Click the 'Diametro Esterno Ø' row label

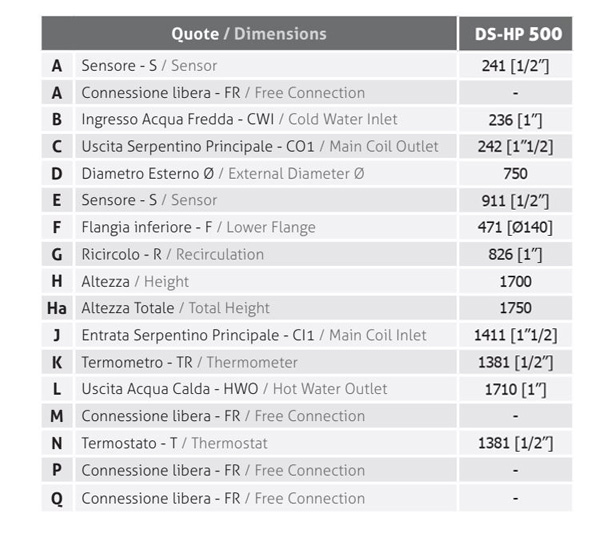point(147,174)
